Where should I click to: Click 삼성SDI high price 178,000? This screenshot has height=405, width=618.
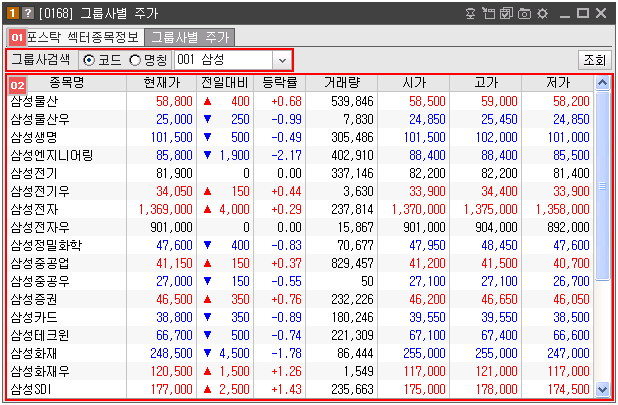(496, 390)
